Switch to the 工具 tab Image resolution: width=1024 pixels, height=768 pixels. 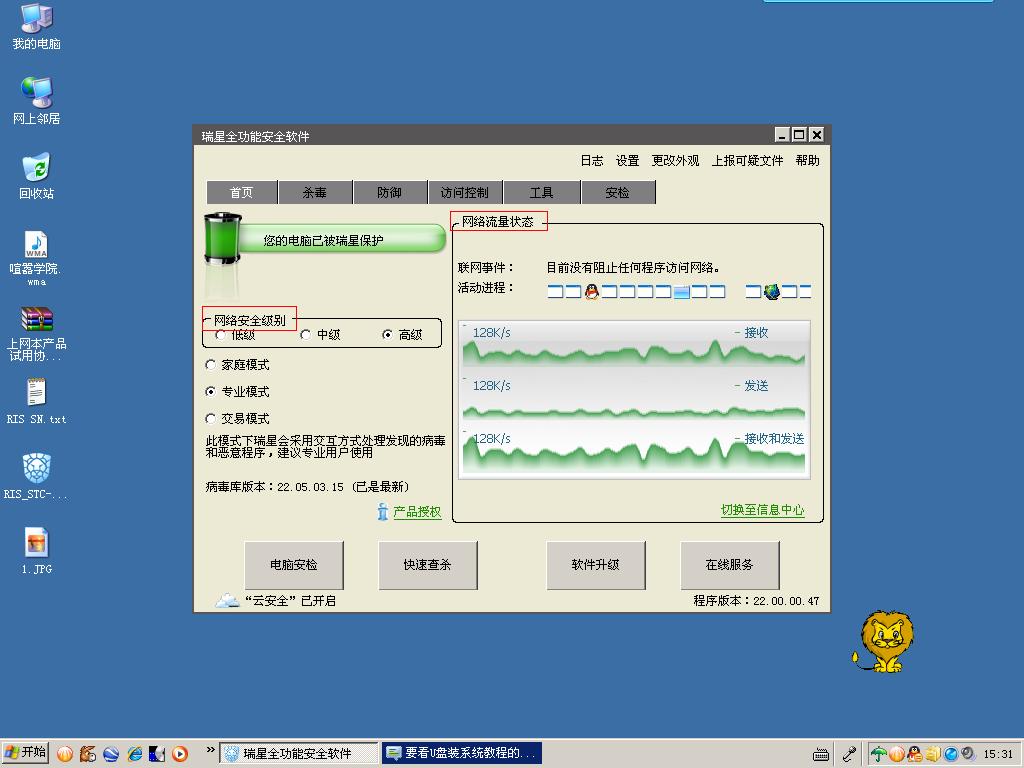[x=541, y=192]
